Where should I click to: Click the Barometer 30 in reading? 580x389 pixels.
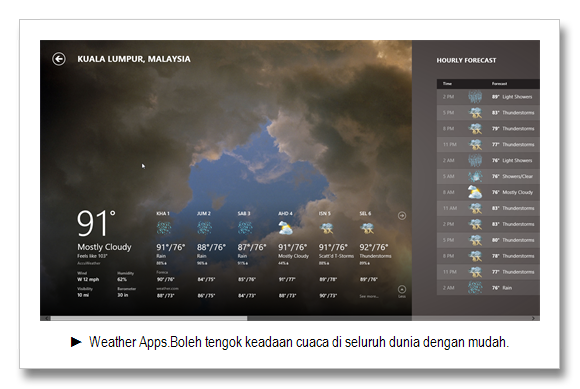point(127,292)
